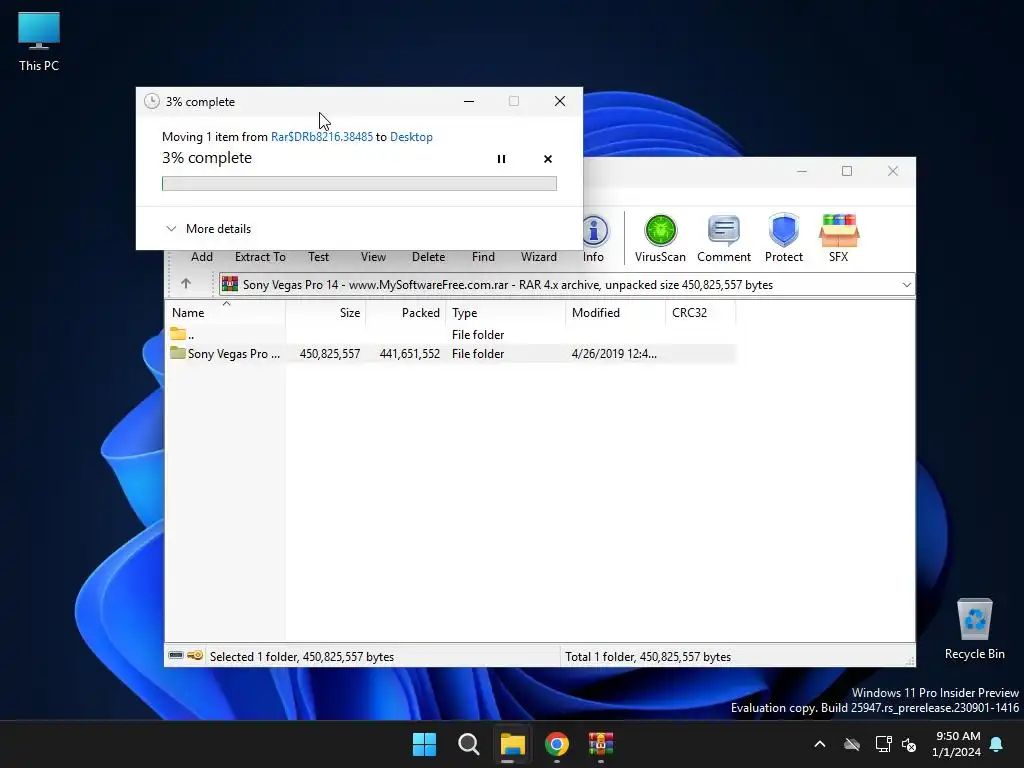Sort by the Name column header

click(225, 313)
